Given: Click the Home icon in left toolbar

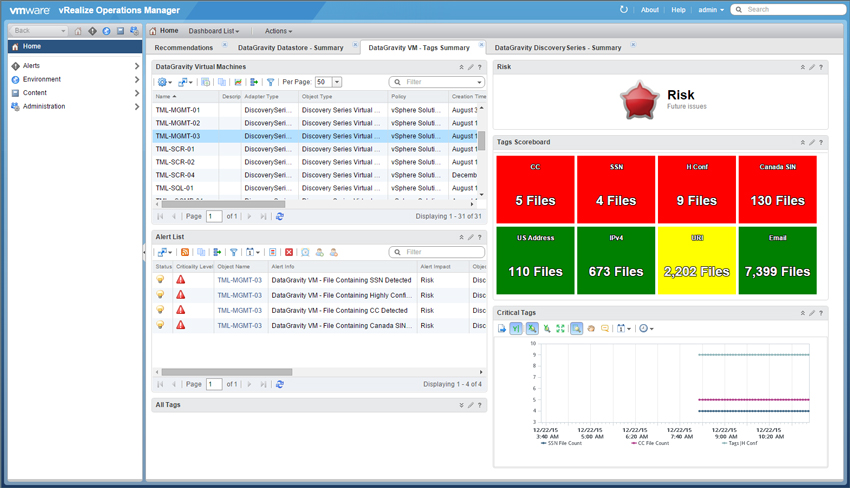Looking at the screenshot, I should [x=78, y=31].
